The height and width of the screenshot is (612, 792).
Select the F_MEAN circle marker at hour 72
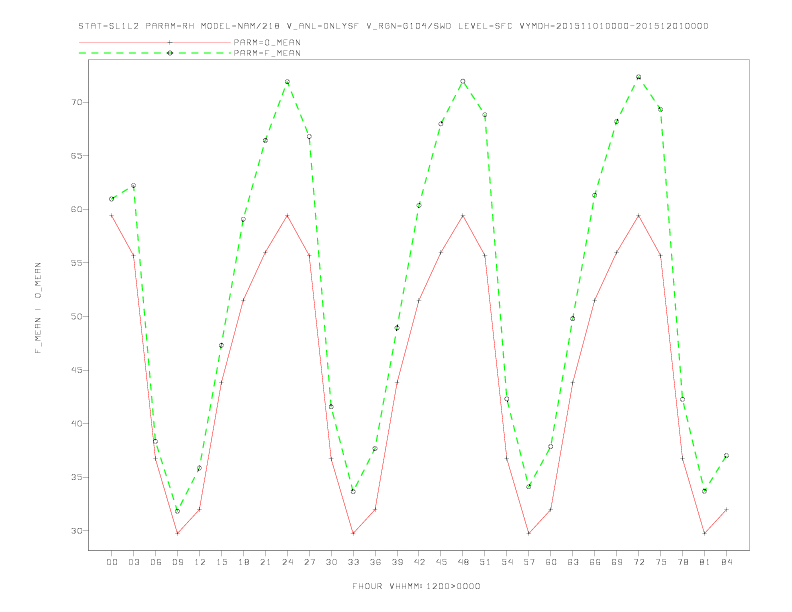pyautogui.click(x=638, y=77)
